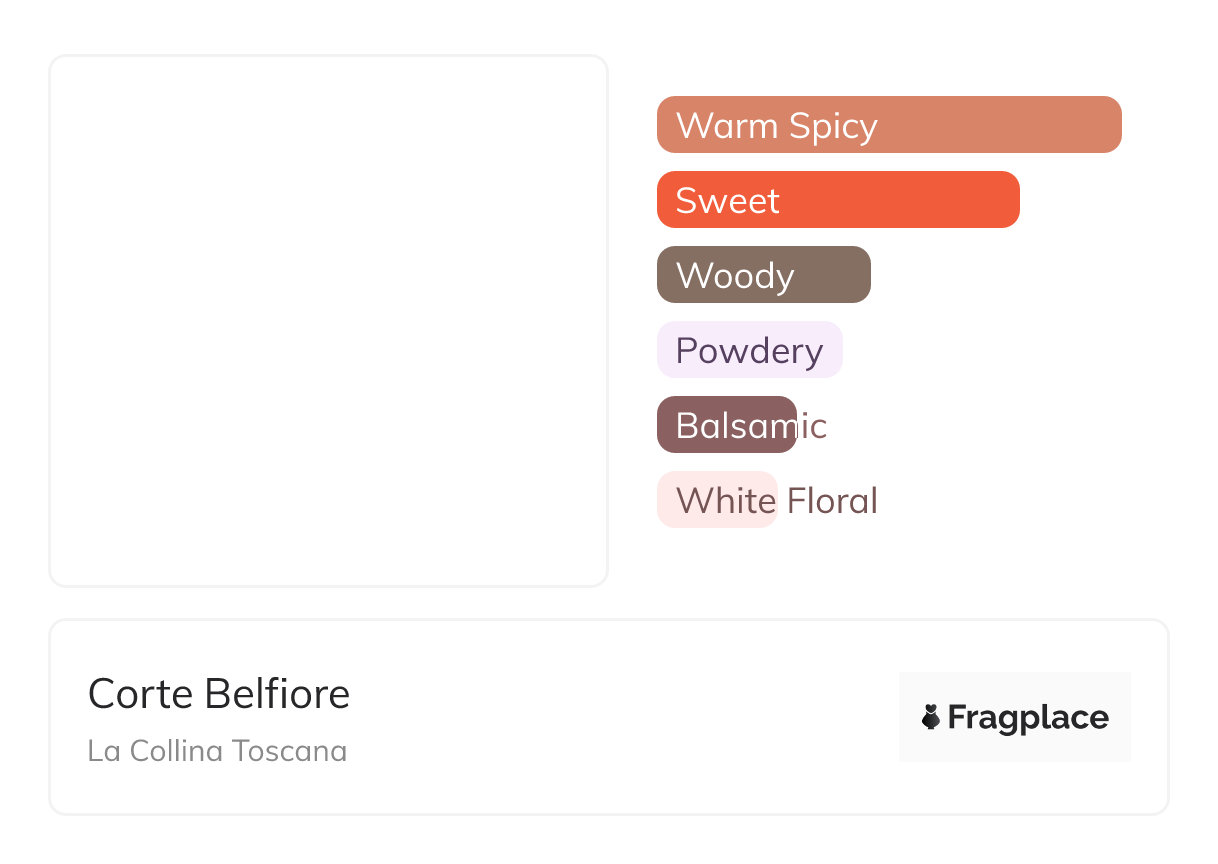Click the "Powdery" label text
The image size is (1218, 864).
749,351
